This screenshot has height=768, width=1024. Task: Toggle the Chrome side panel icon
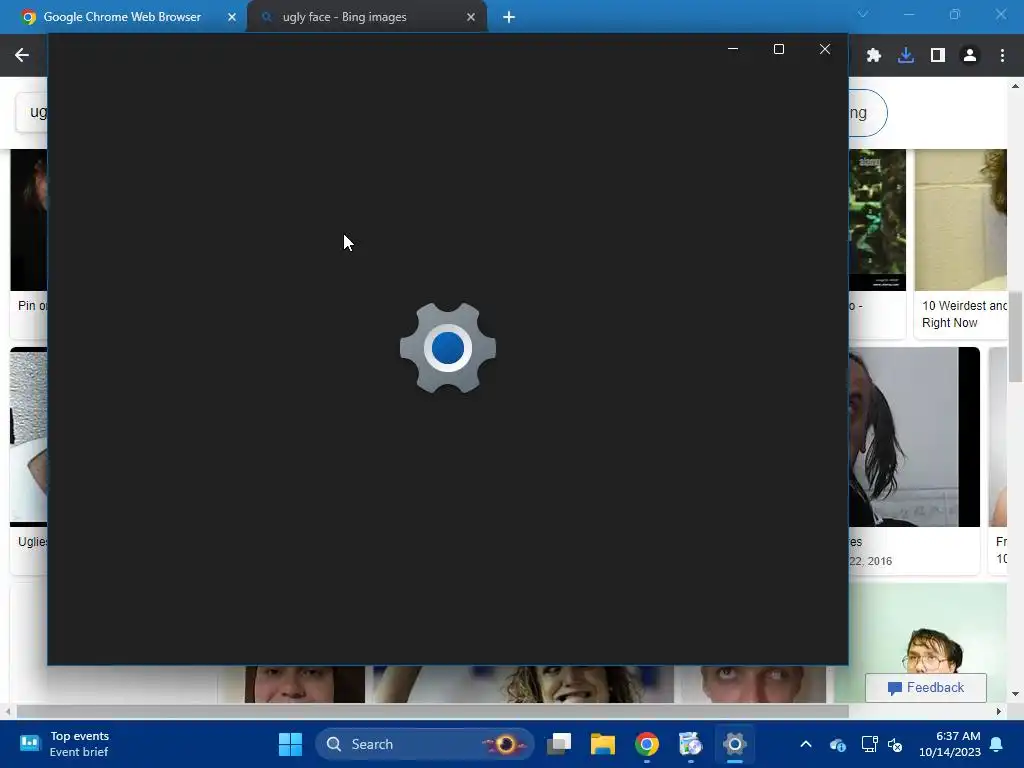[938, 56]
